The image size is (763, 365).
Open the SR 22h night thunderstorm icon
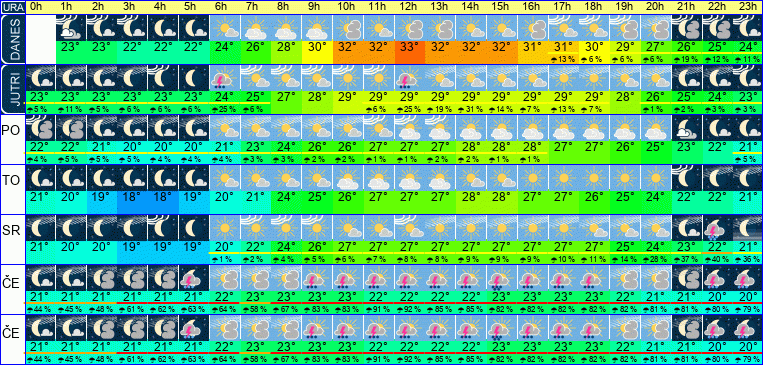pos(717,228)
